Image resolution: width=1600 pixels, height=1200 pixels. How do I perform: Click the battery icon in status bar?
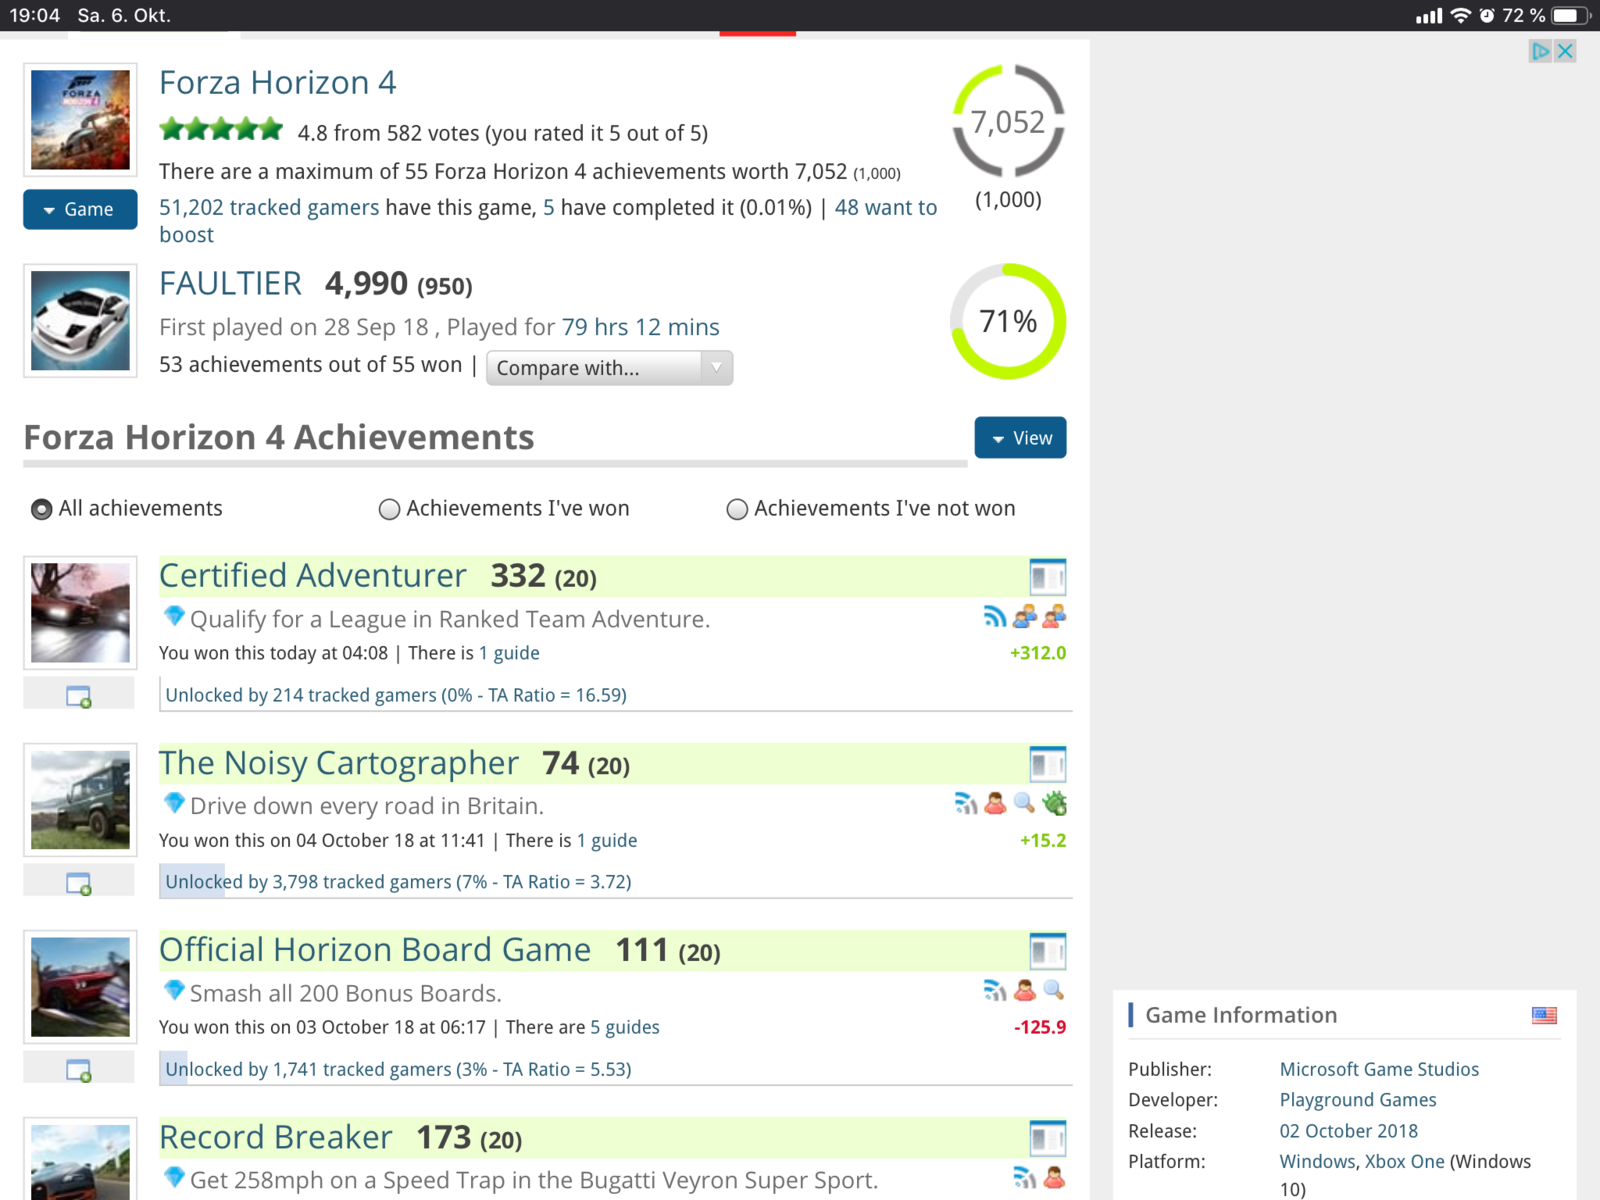(x=1570, y=15)
